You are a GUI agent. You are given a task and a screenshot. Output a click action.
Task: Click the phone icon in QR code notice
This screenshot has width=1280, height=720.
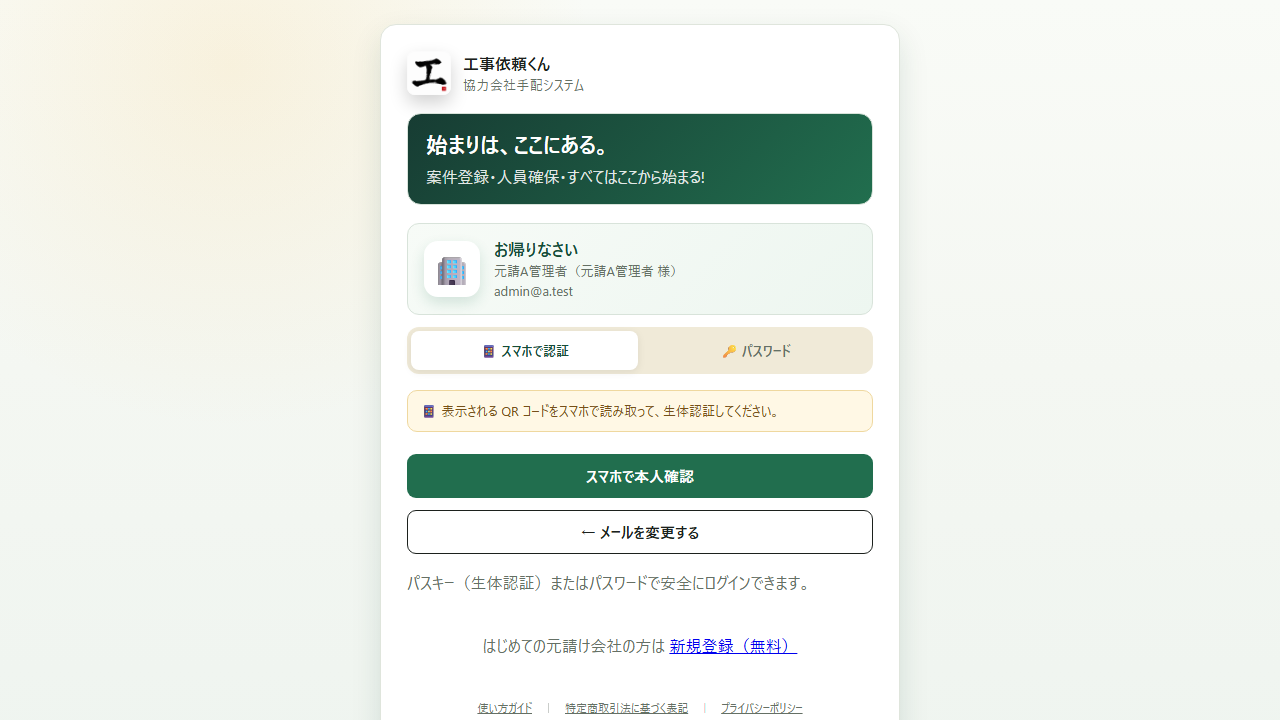pos(429,411)
